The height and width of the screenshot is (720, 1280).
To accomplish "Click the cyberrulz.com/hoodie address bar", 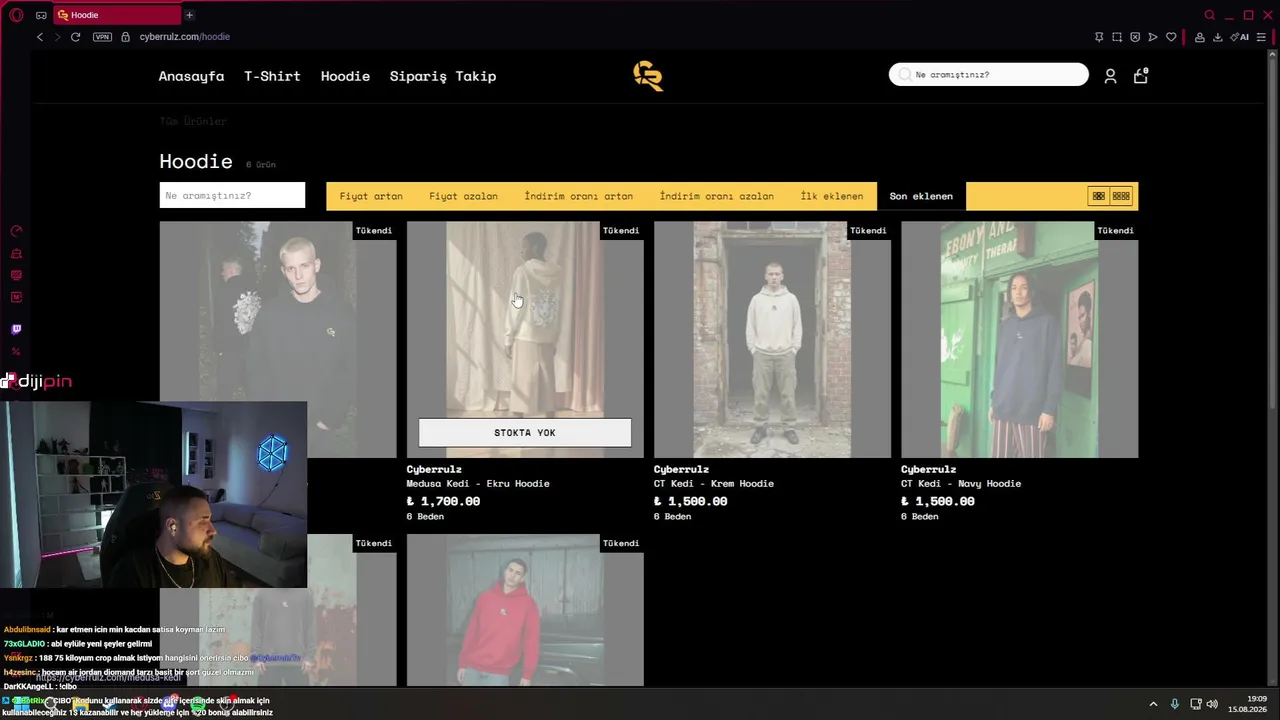I will (185, 37).
